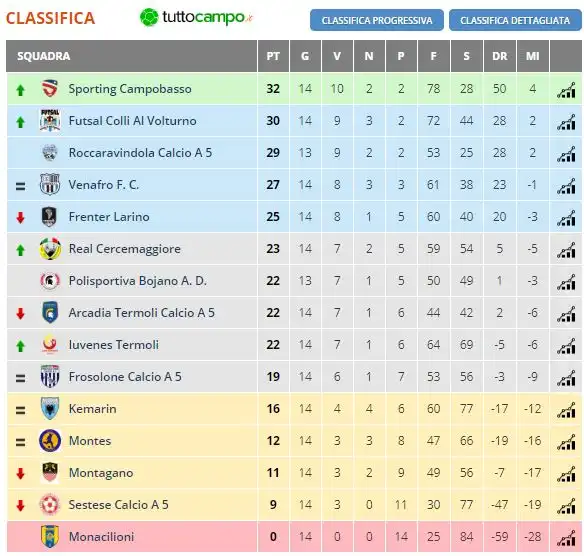Click the Sestese Calcio A 5 crest

point(50,505)
